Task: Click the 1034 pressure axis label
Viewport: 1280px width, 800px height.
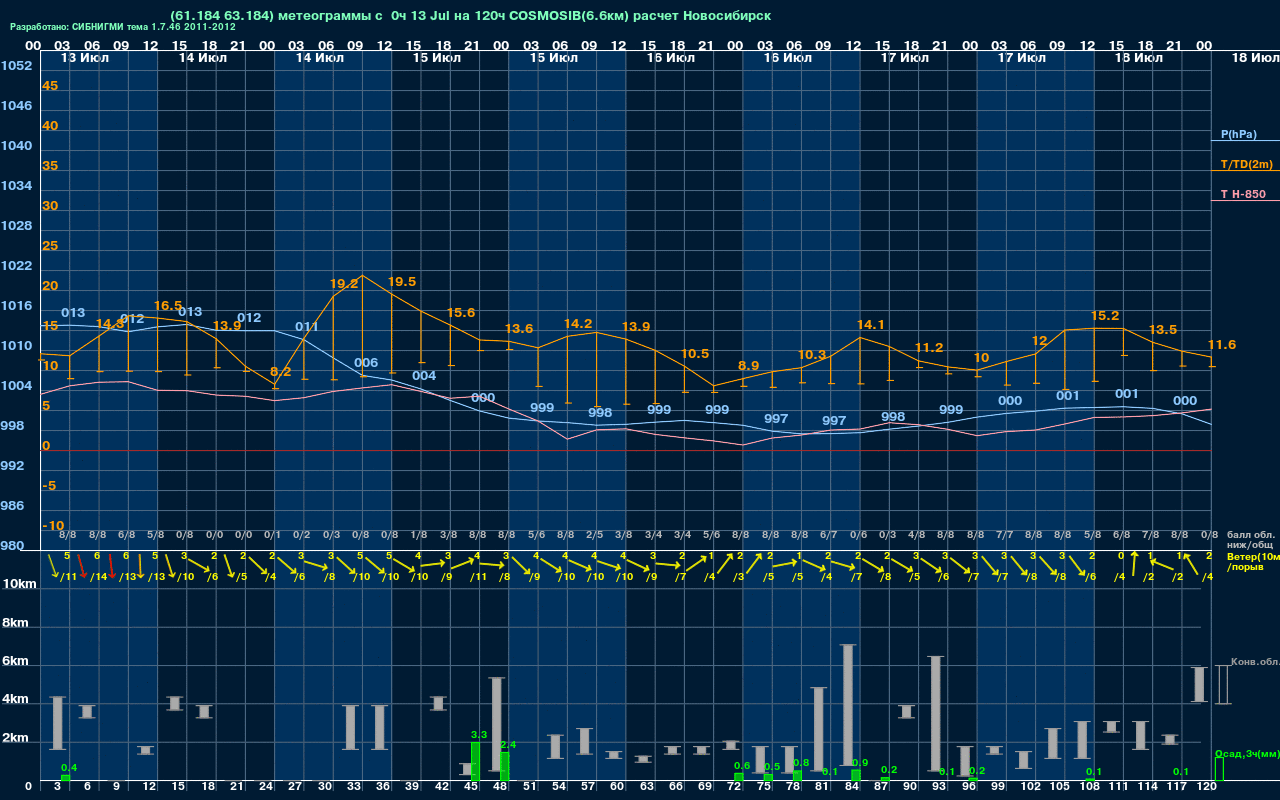Action: click(x=16, y=186)
